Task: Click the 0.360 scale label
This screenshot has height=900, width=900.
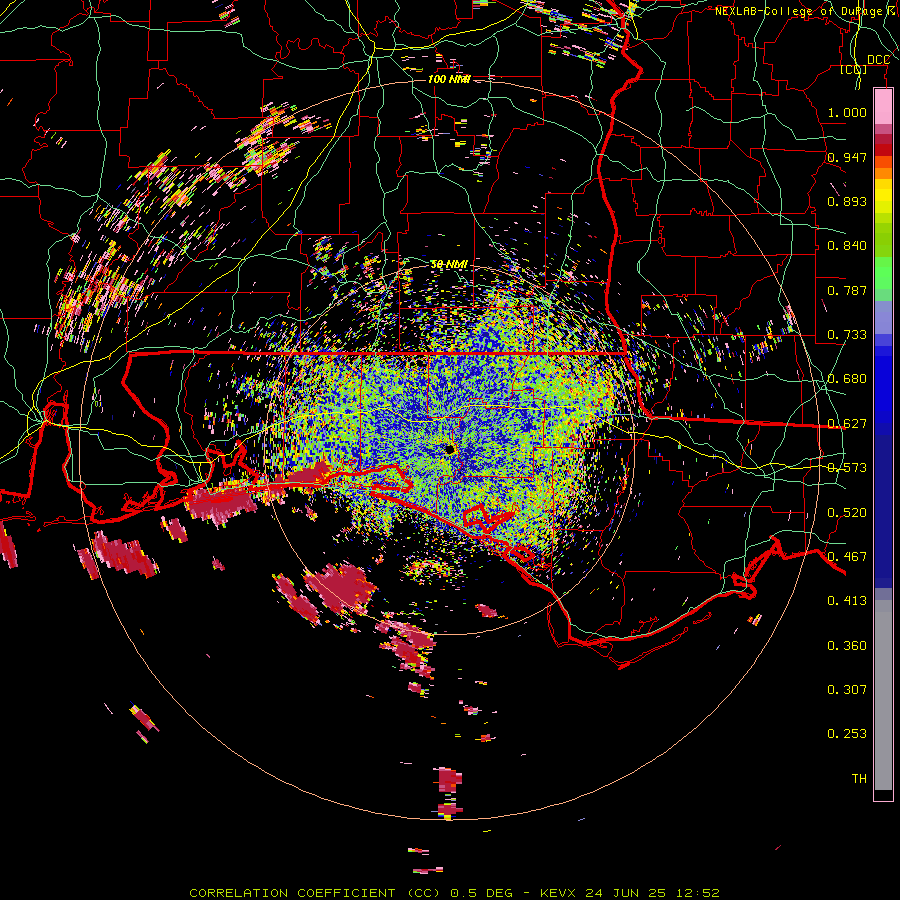Action: pyautogui.click(x=847, y=646)
